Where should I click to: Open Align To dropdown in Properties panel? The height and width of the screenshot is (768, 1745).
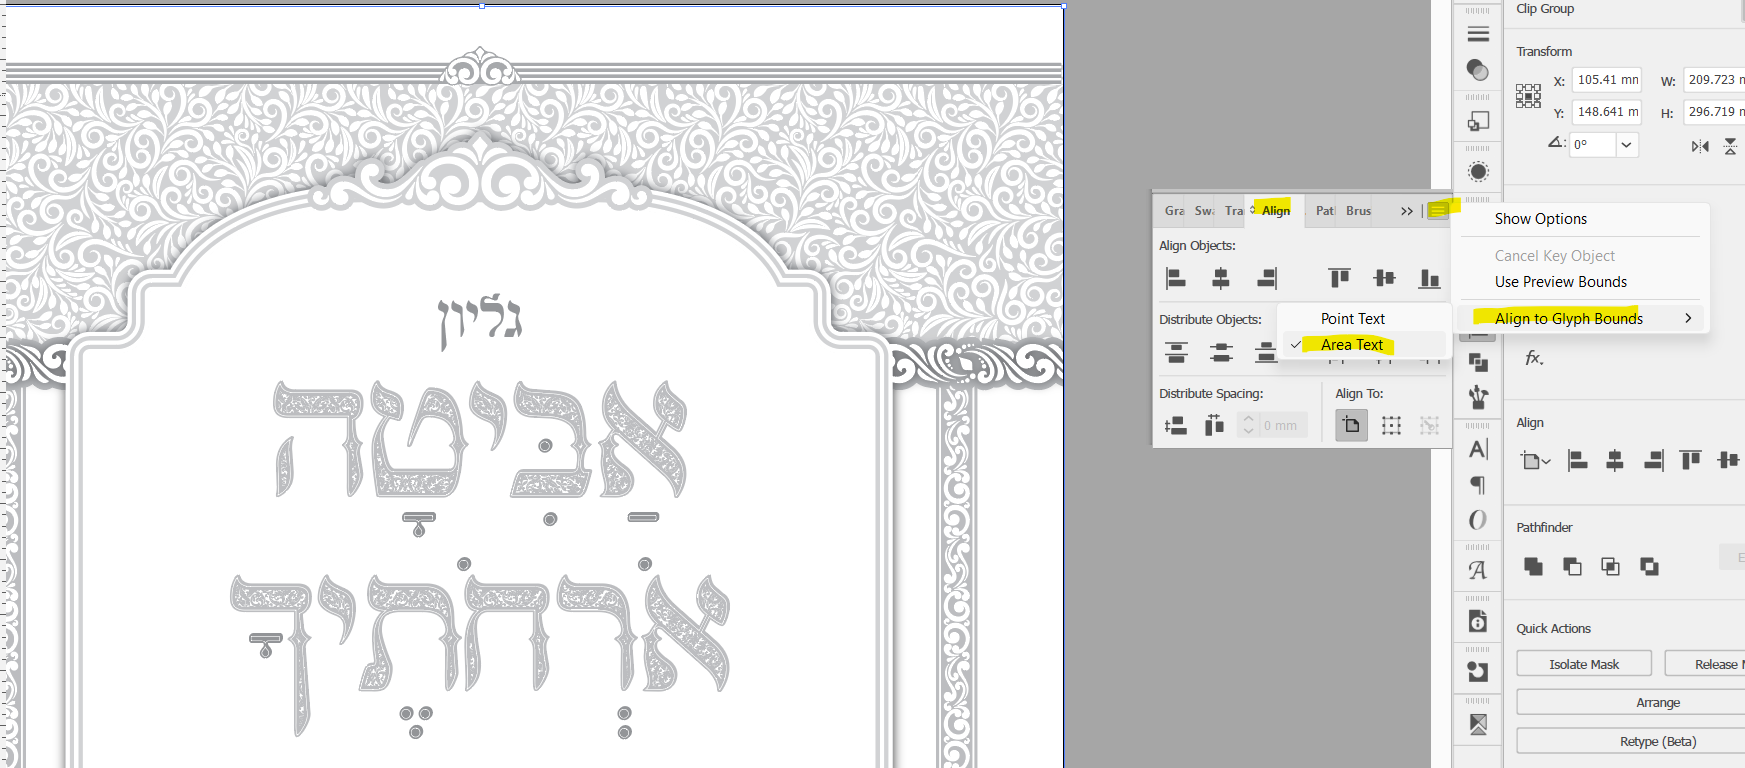[x=1535, y=461]
